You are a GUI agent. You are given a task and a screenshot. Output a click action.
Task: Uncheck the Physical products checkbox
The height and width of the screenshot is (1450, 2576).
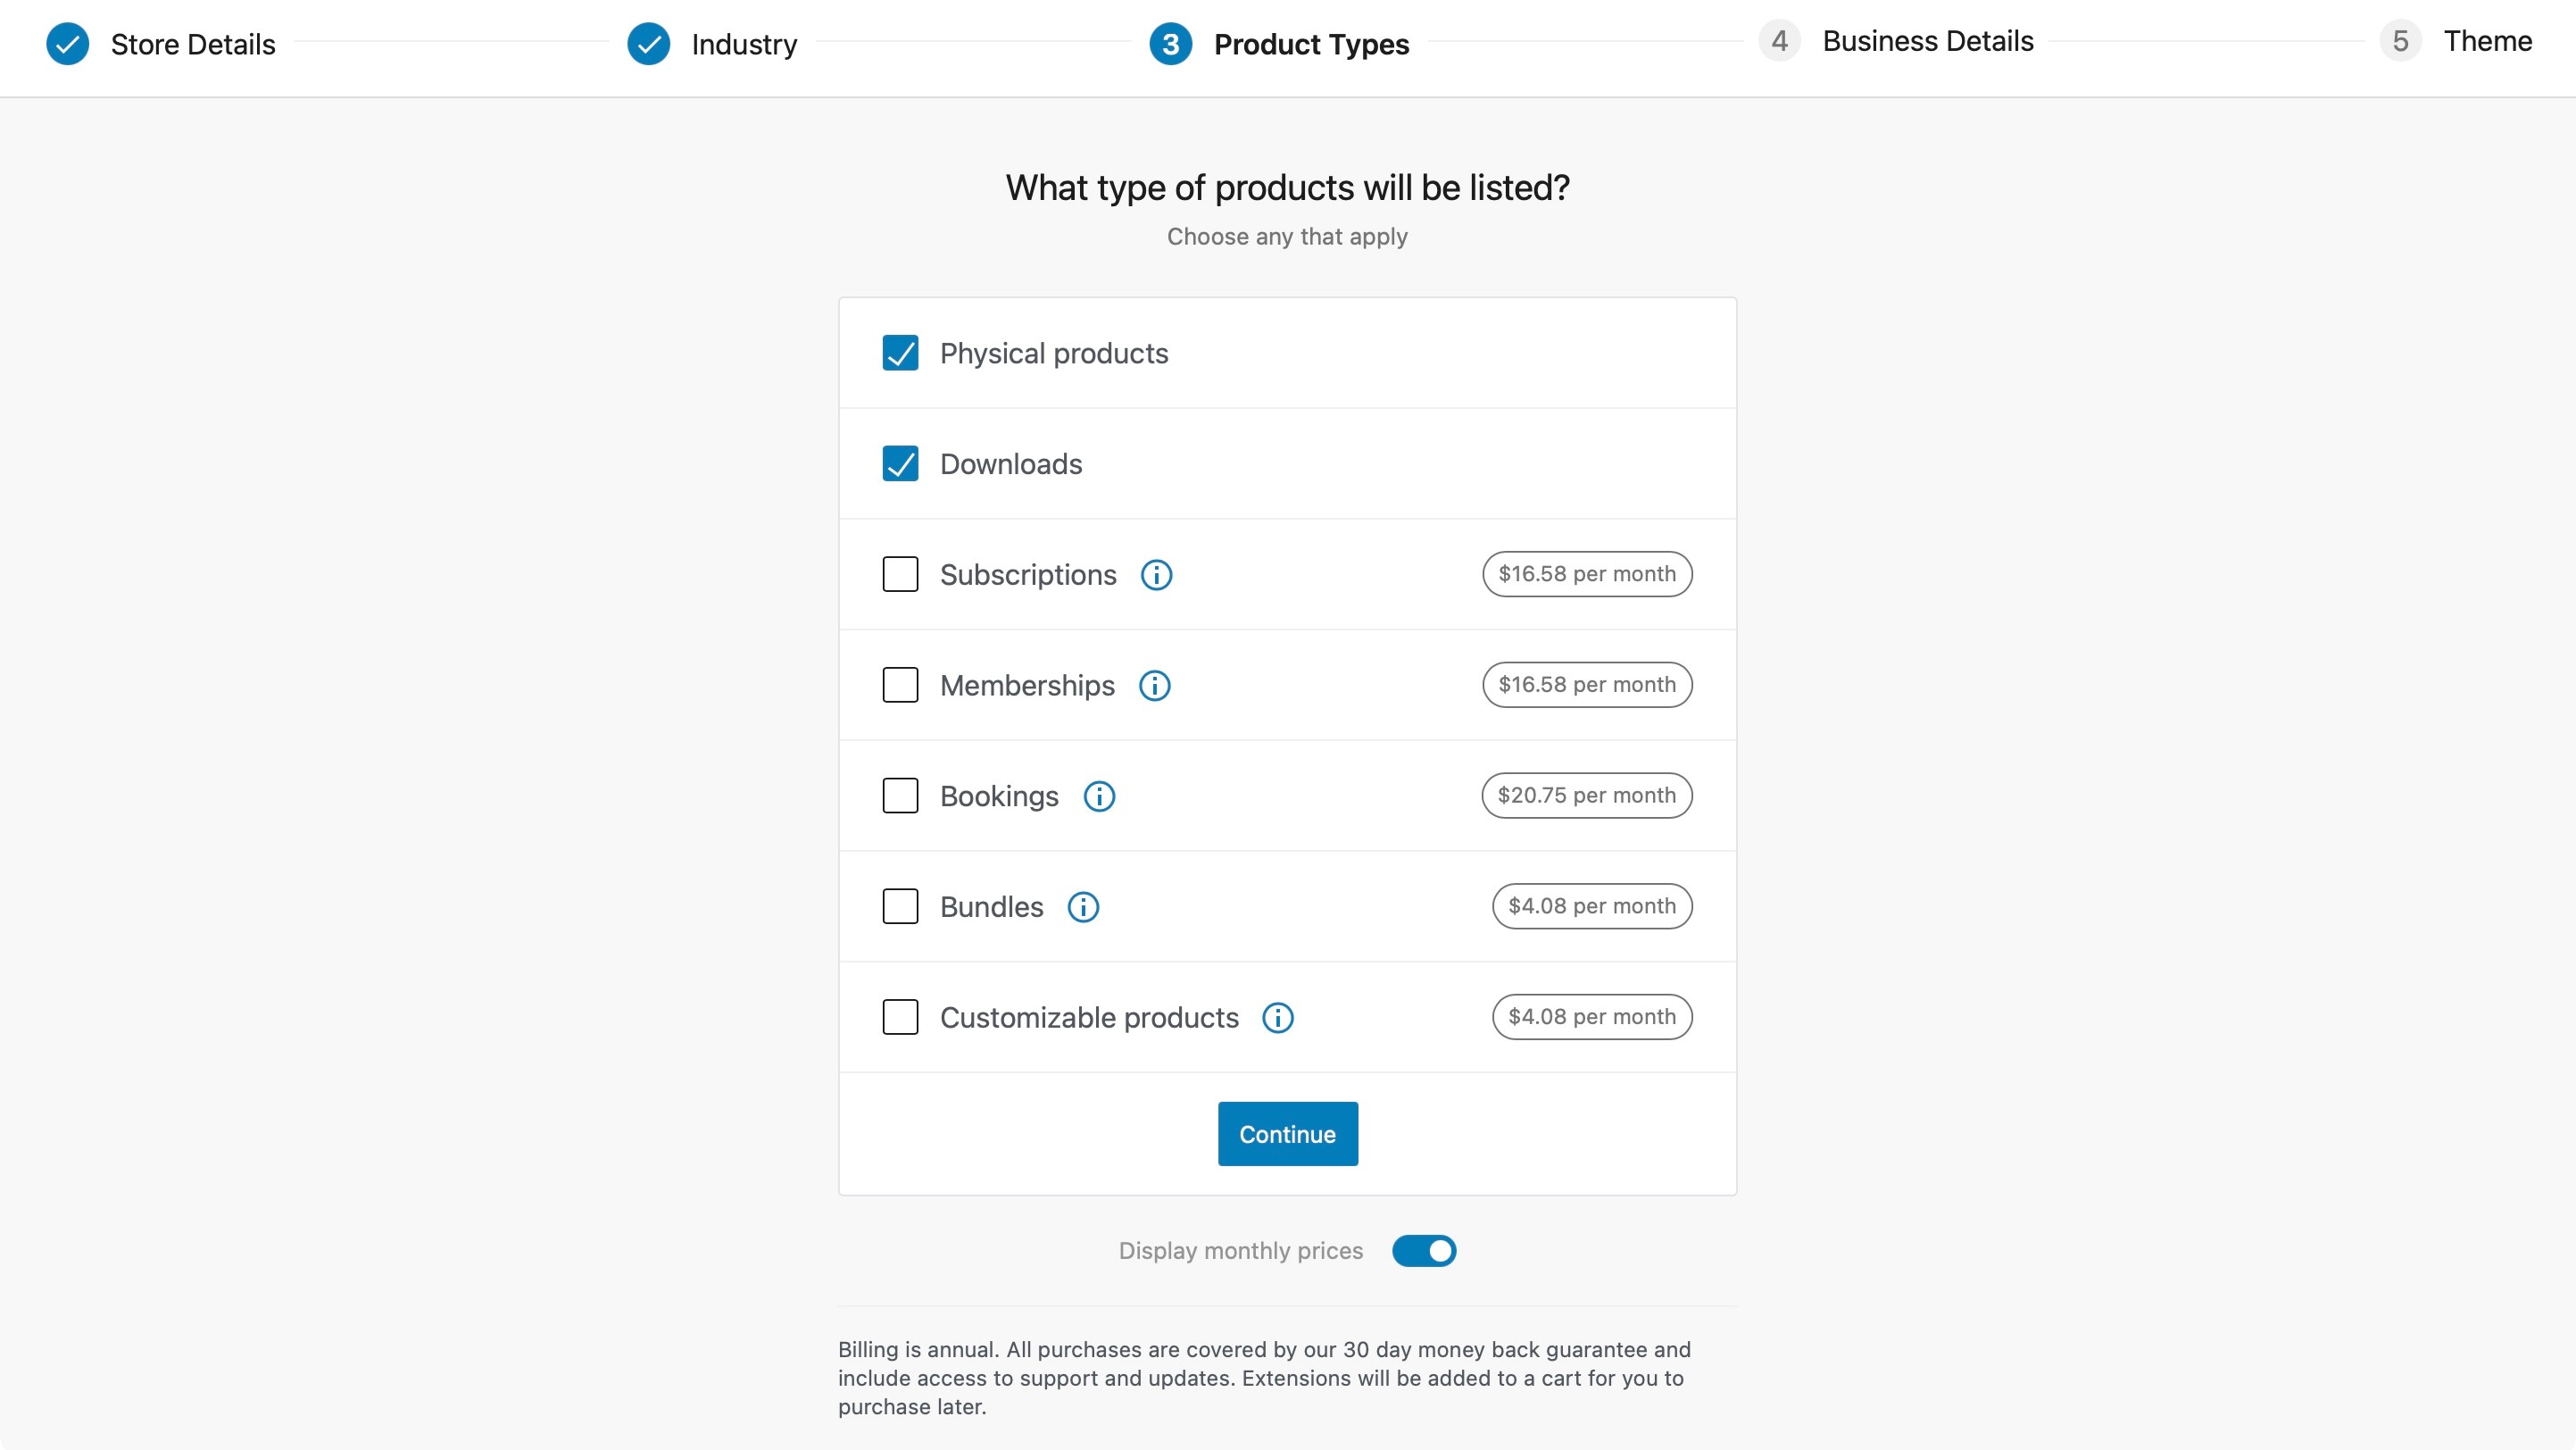click(x=900, y=353)
